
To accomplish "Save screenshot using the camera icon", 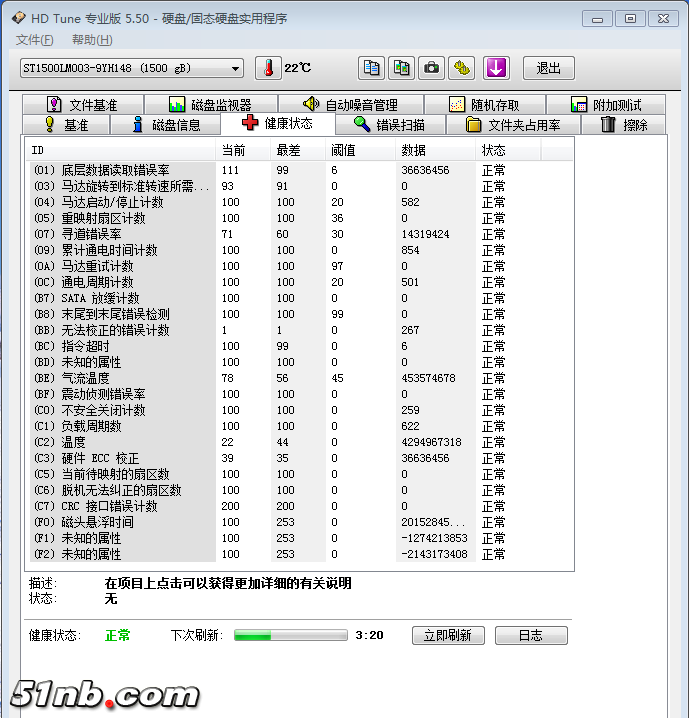I will [x=431, y=68].
